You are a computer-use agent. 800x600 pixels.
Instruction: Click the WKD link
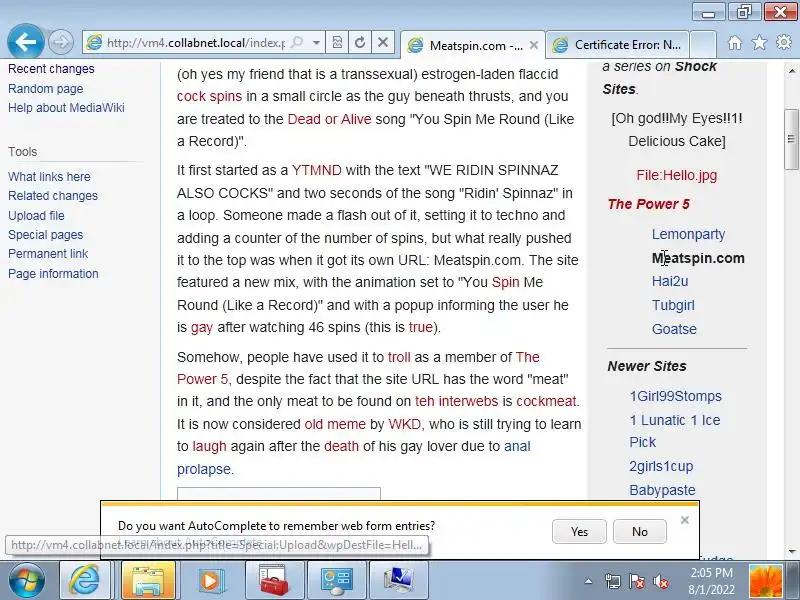pyautogui.click(x=406, y=424)
